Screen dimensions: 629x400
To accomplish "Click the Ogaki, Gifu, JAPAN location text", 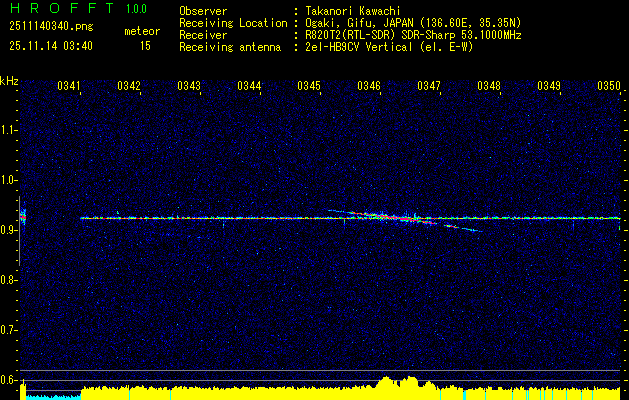I will [x=413, y=23].
